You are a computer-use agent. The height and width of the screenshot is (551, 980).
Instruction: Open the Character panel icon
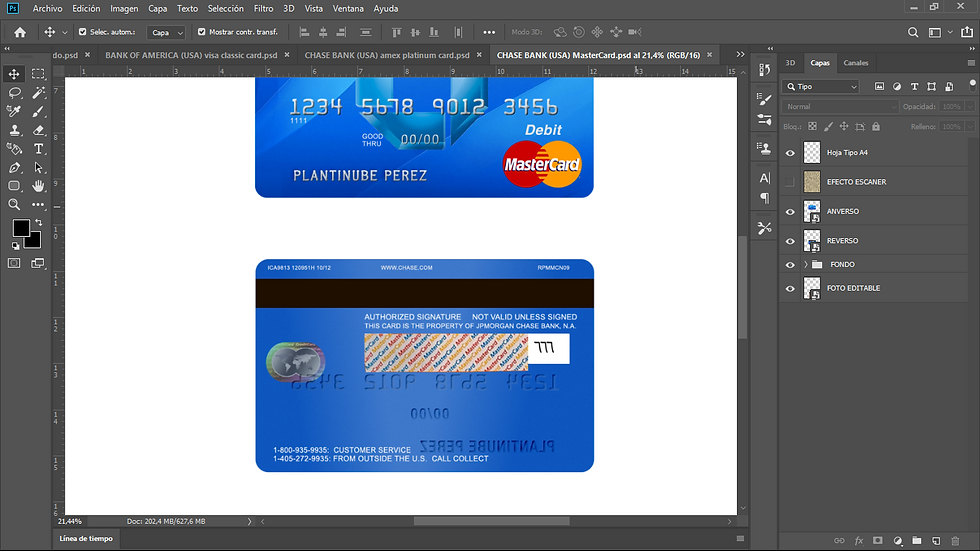(764, 179)
